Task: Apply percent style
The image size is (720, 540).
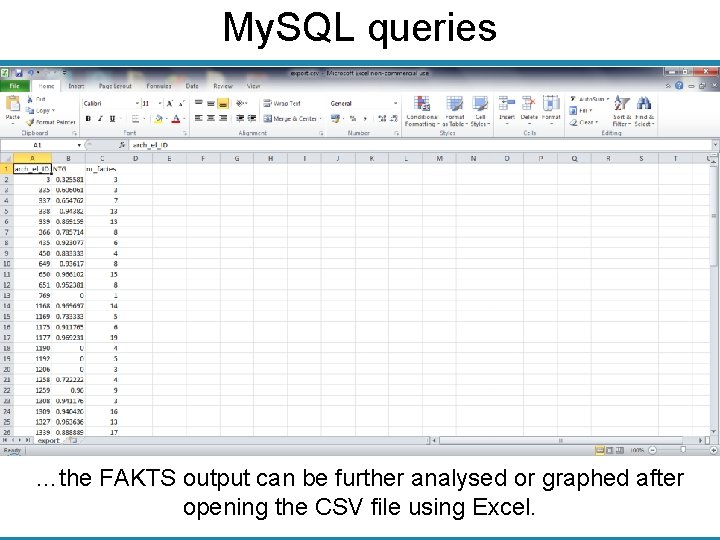Action: click(353, 119)
